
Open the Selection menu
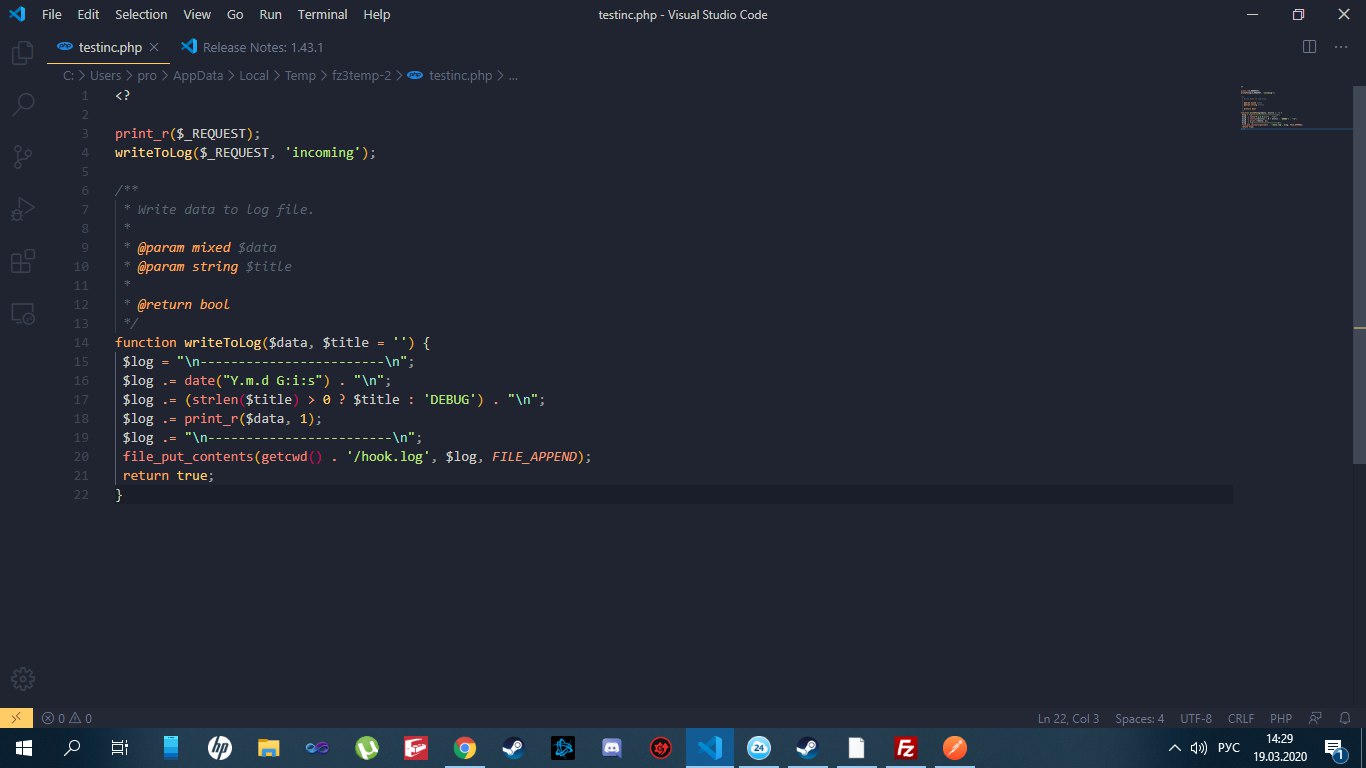[141, 15]
